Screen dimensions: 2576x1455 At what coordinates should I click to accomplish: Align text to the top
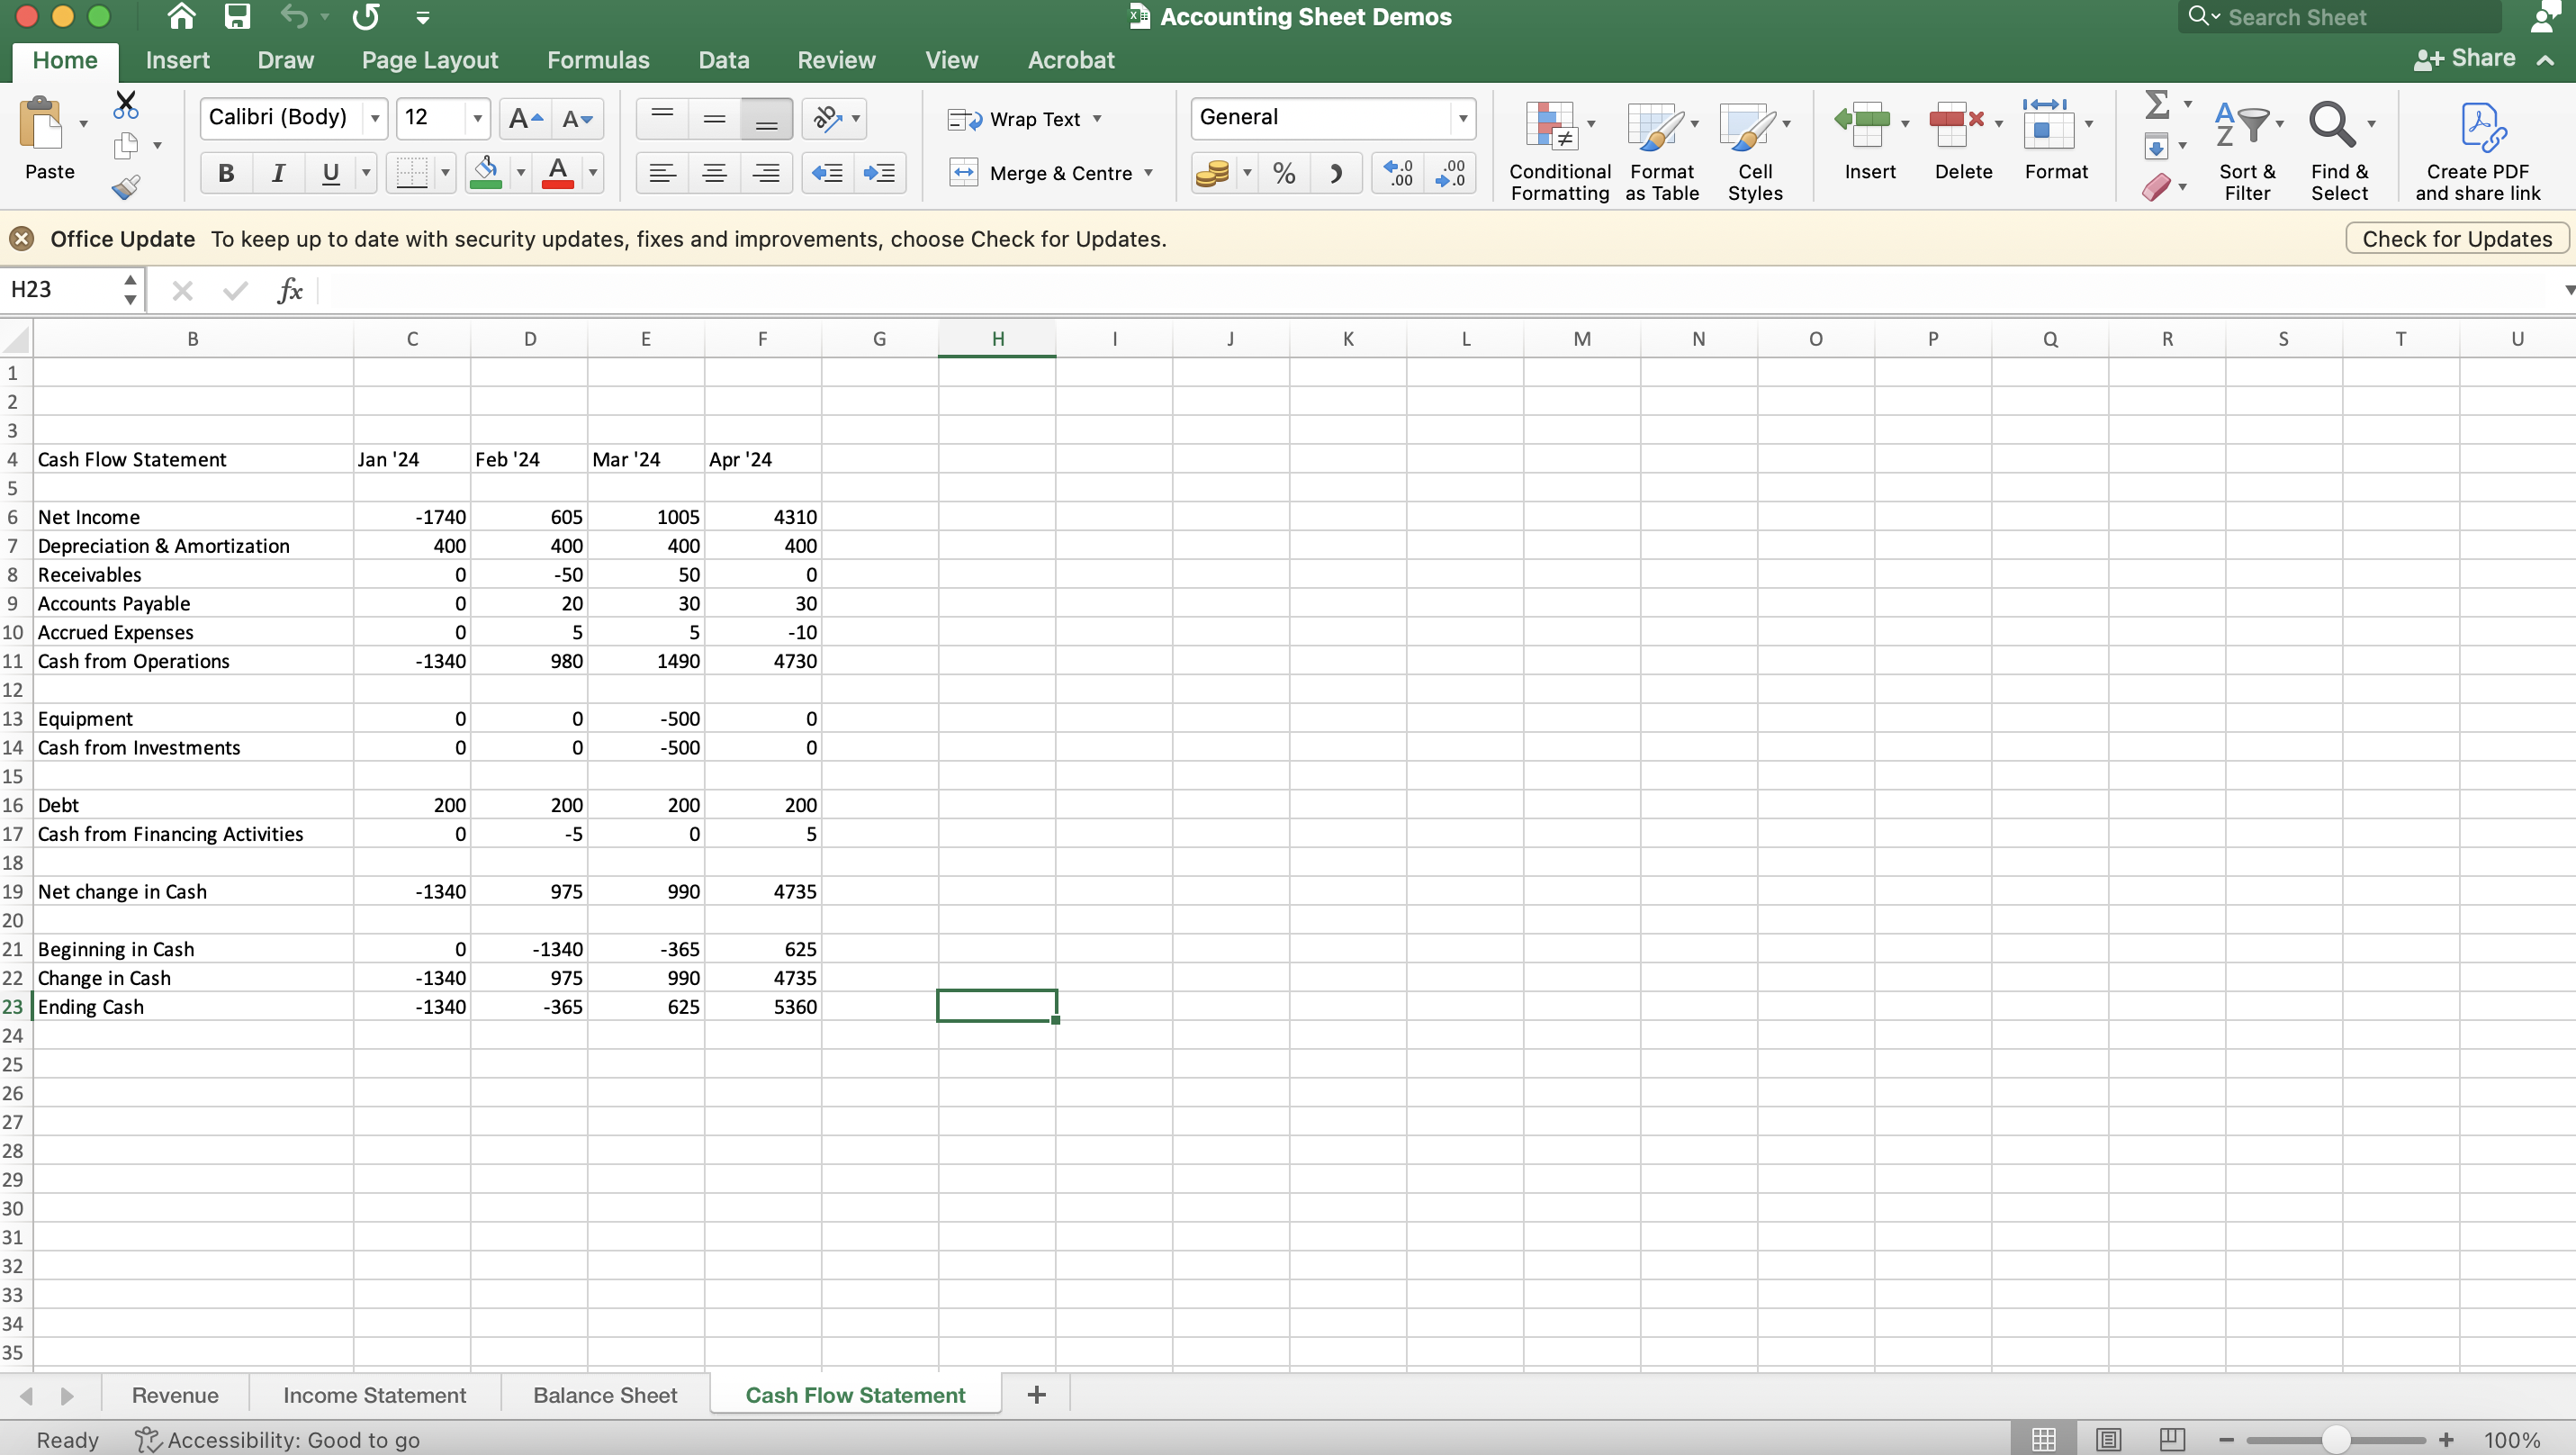tap(662, 119)
